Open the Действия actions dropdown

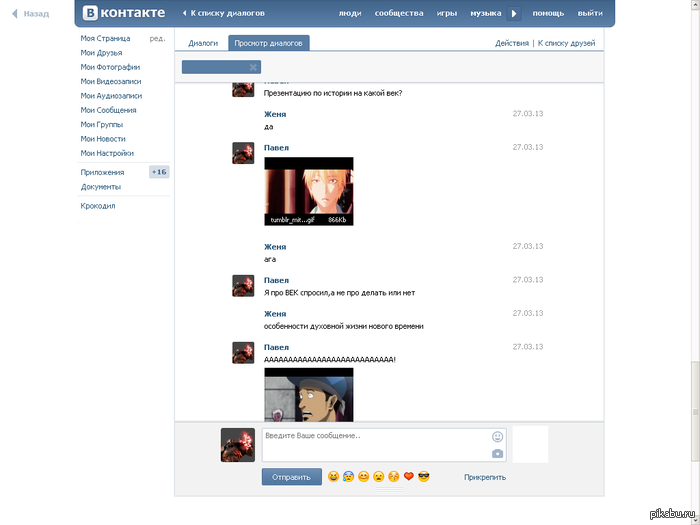[512, 44]
